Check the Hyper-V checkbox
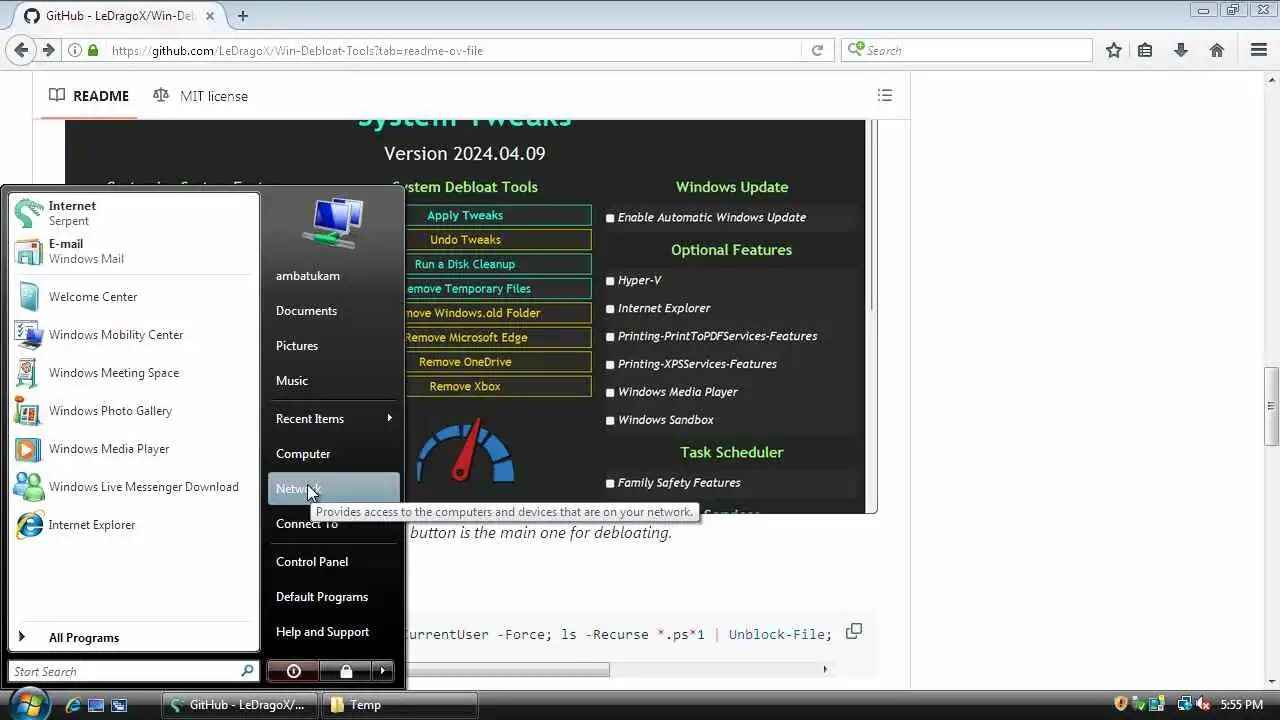The width and height of the screenshot is (1280, 720). pyautogui.click(x=610, y=281)
